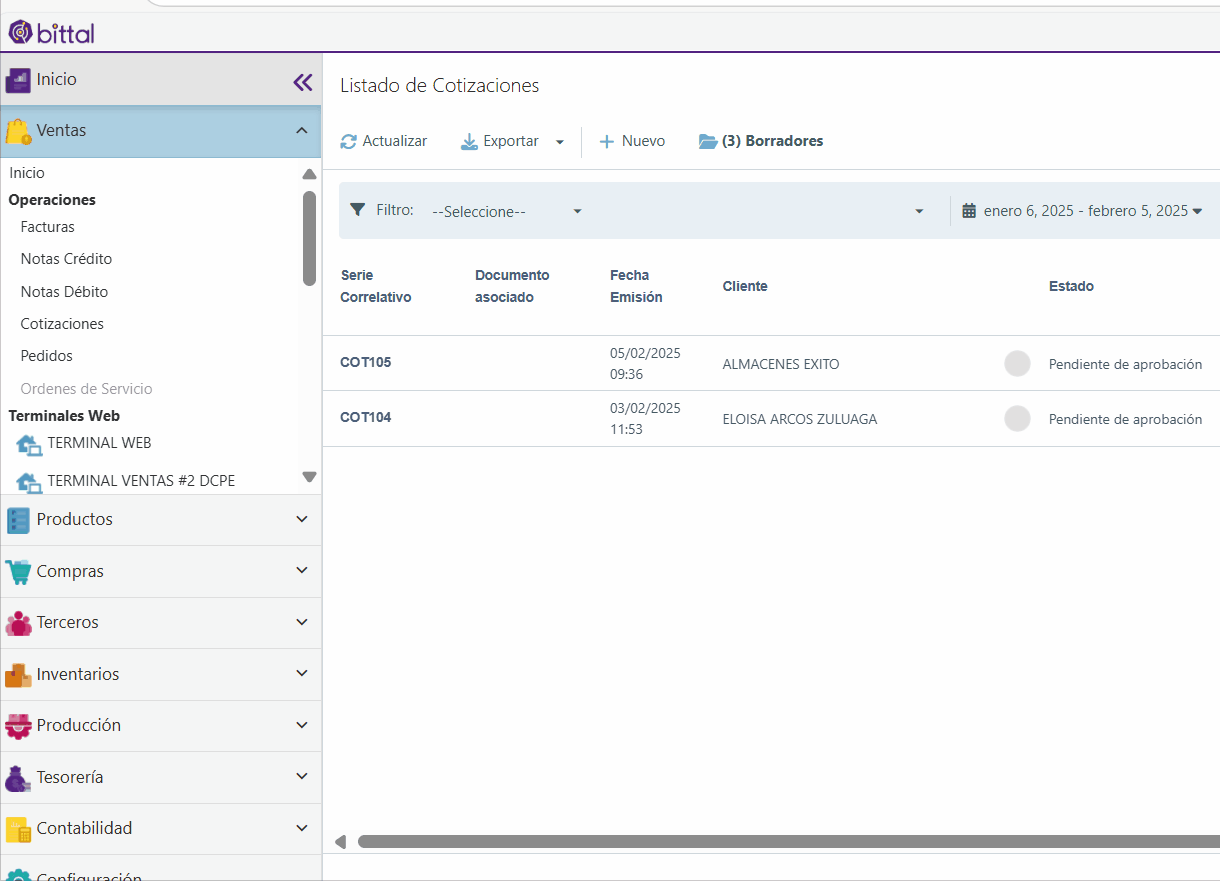Screen dimensions: 1220x881
Task: Click the Ventas shopping bag icon
Action: tap(18, 132)
